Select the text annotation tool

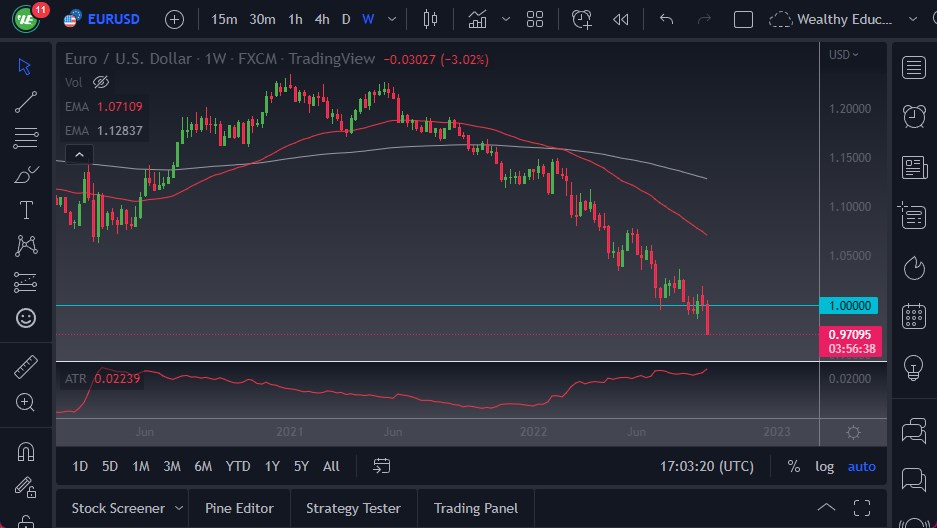pyautogui.click(x=26, y=210)
